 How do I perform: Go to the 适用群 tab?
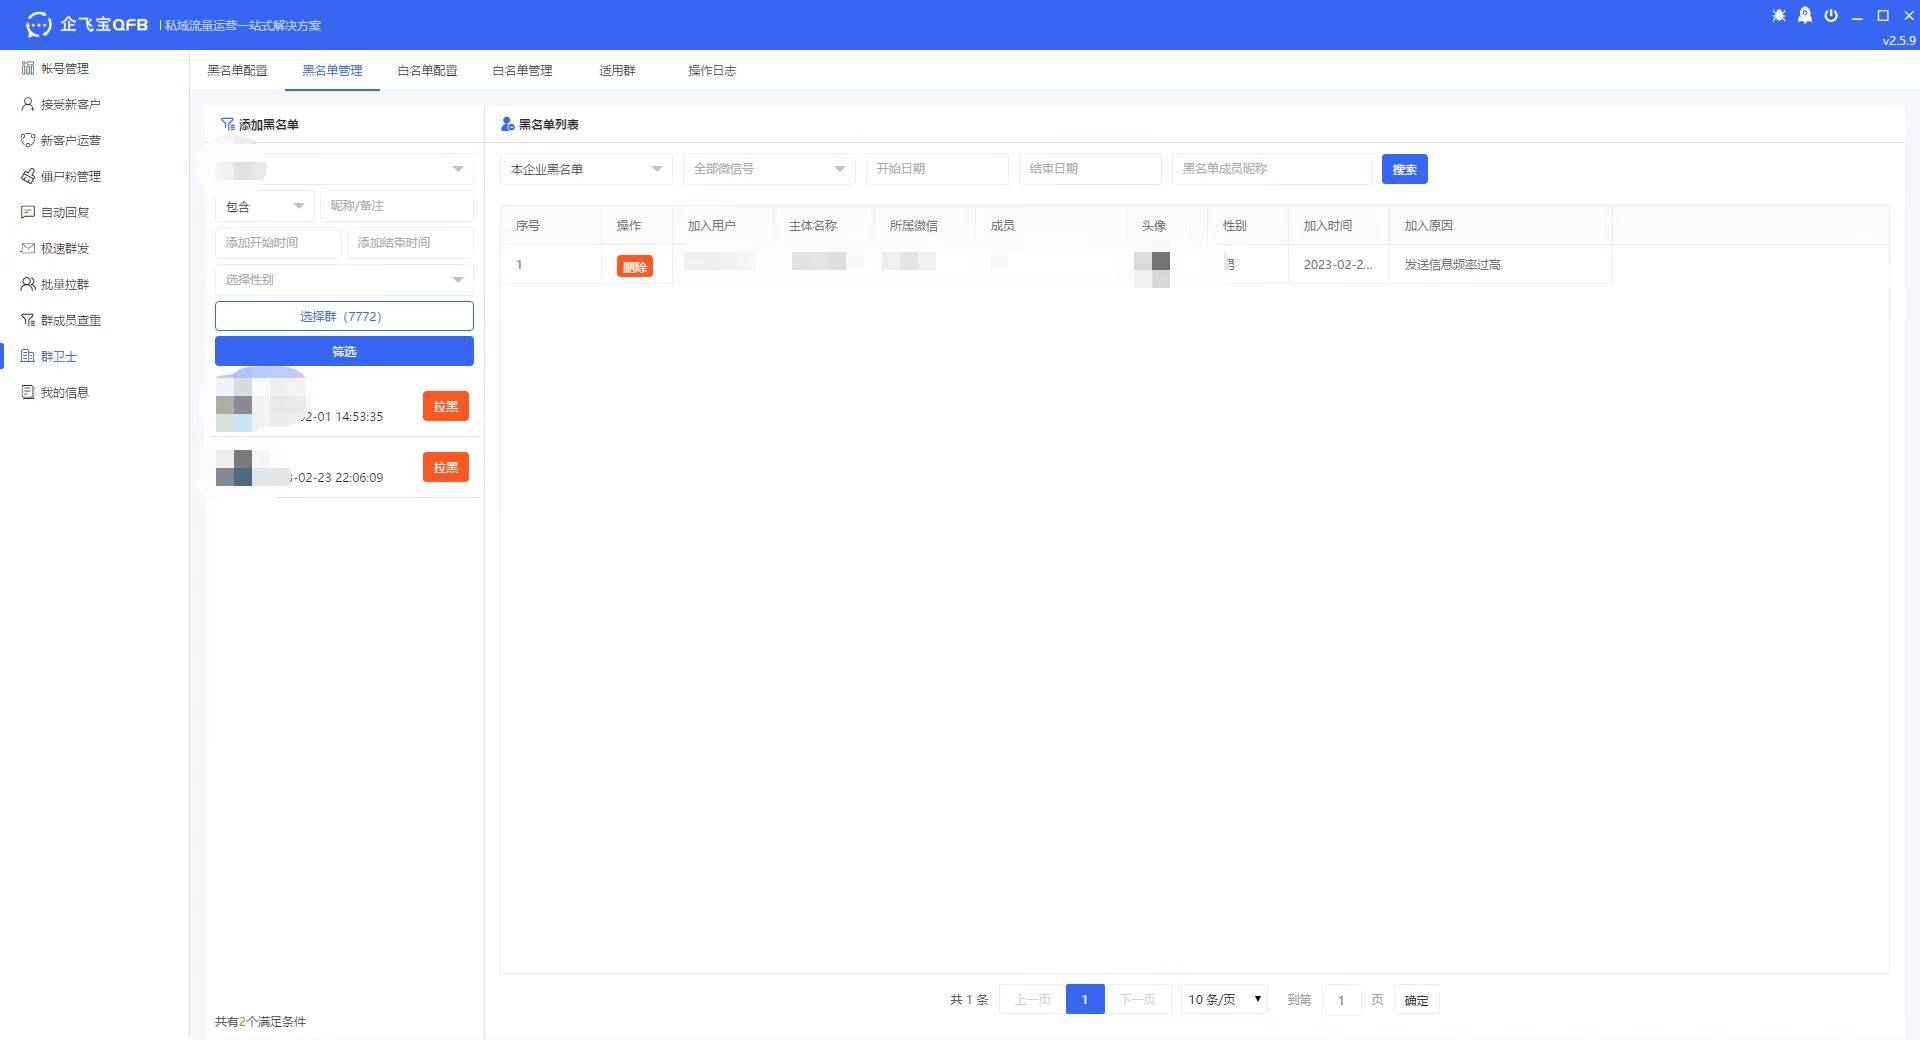point(617,70)
